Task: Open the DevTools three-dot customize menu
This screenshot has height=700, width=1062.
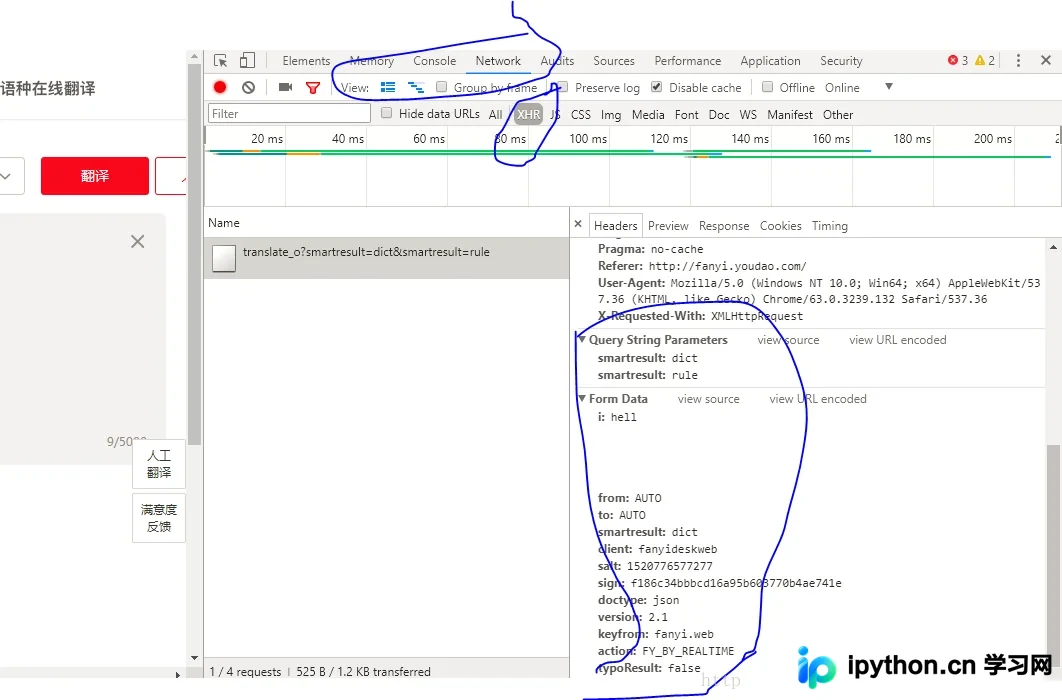Action: (x=1018, y=60)
